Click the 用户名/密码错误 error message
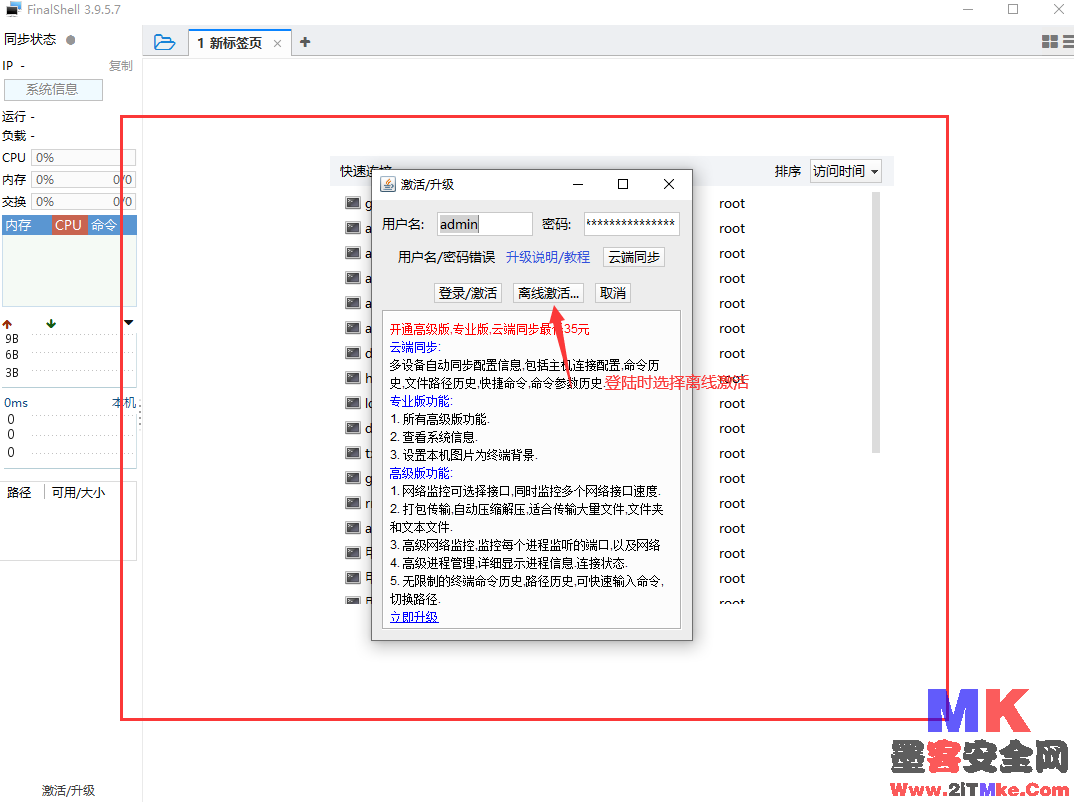The height and width of the screenshot is (802, 1074). click(x=447, y=257)
